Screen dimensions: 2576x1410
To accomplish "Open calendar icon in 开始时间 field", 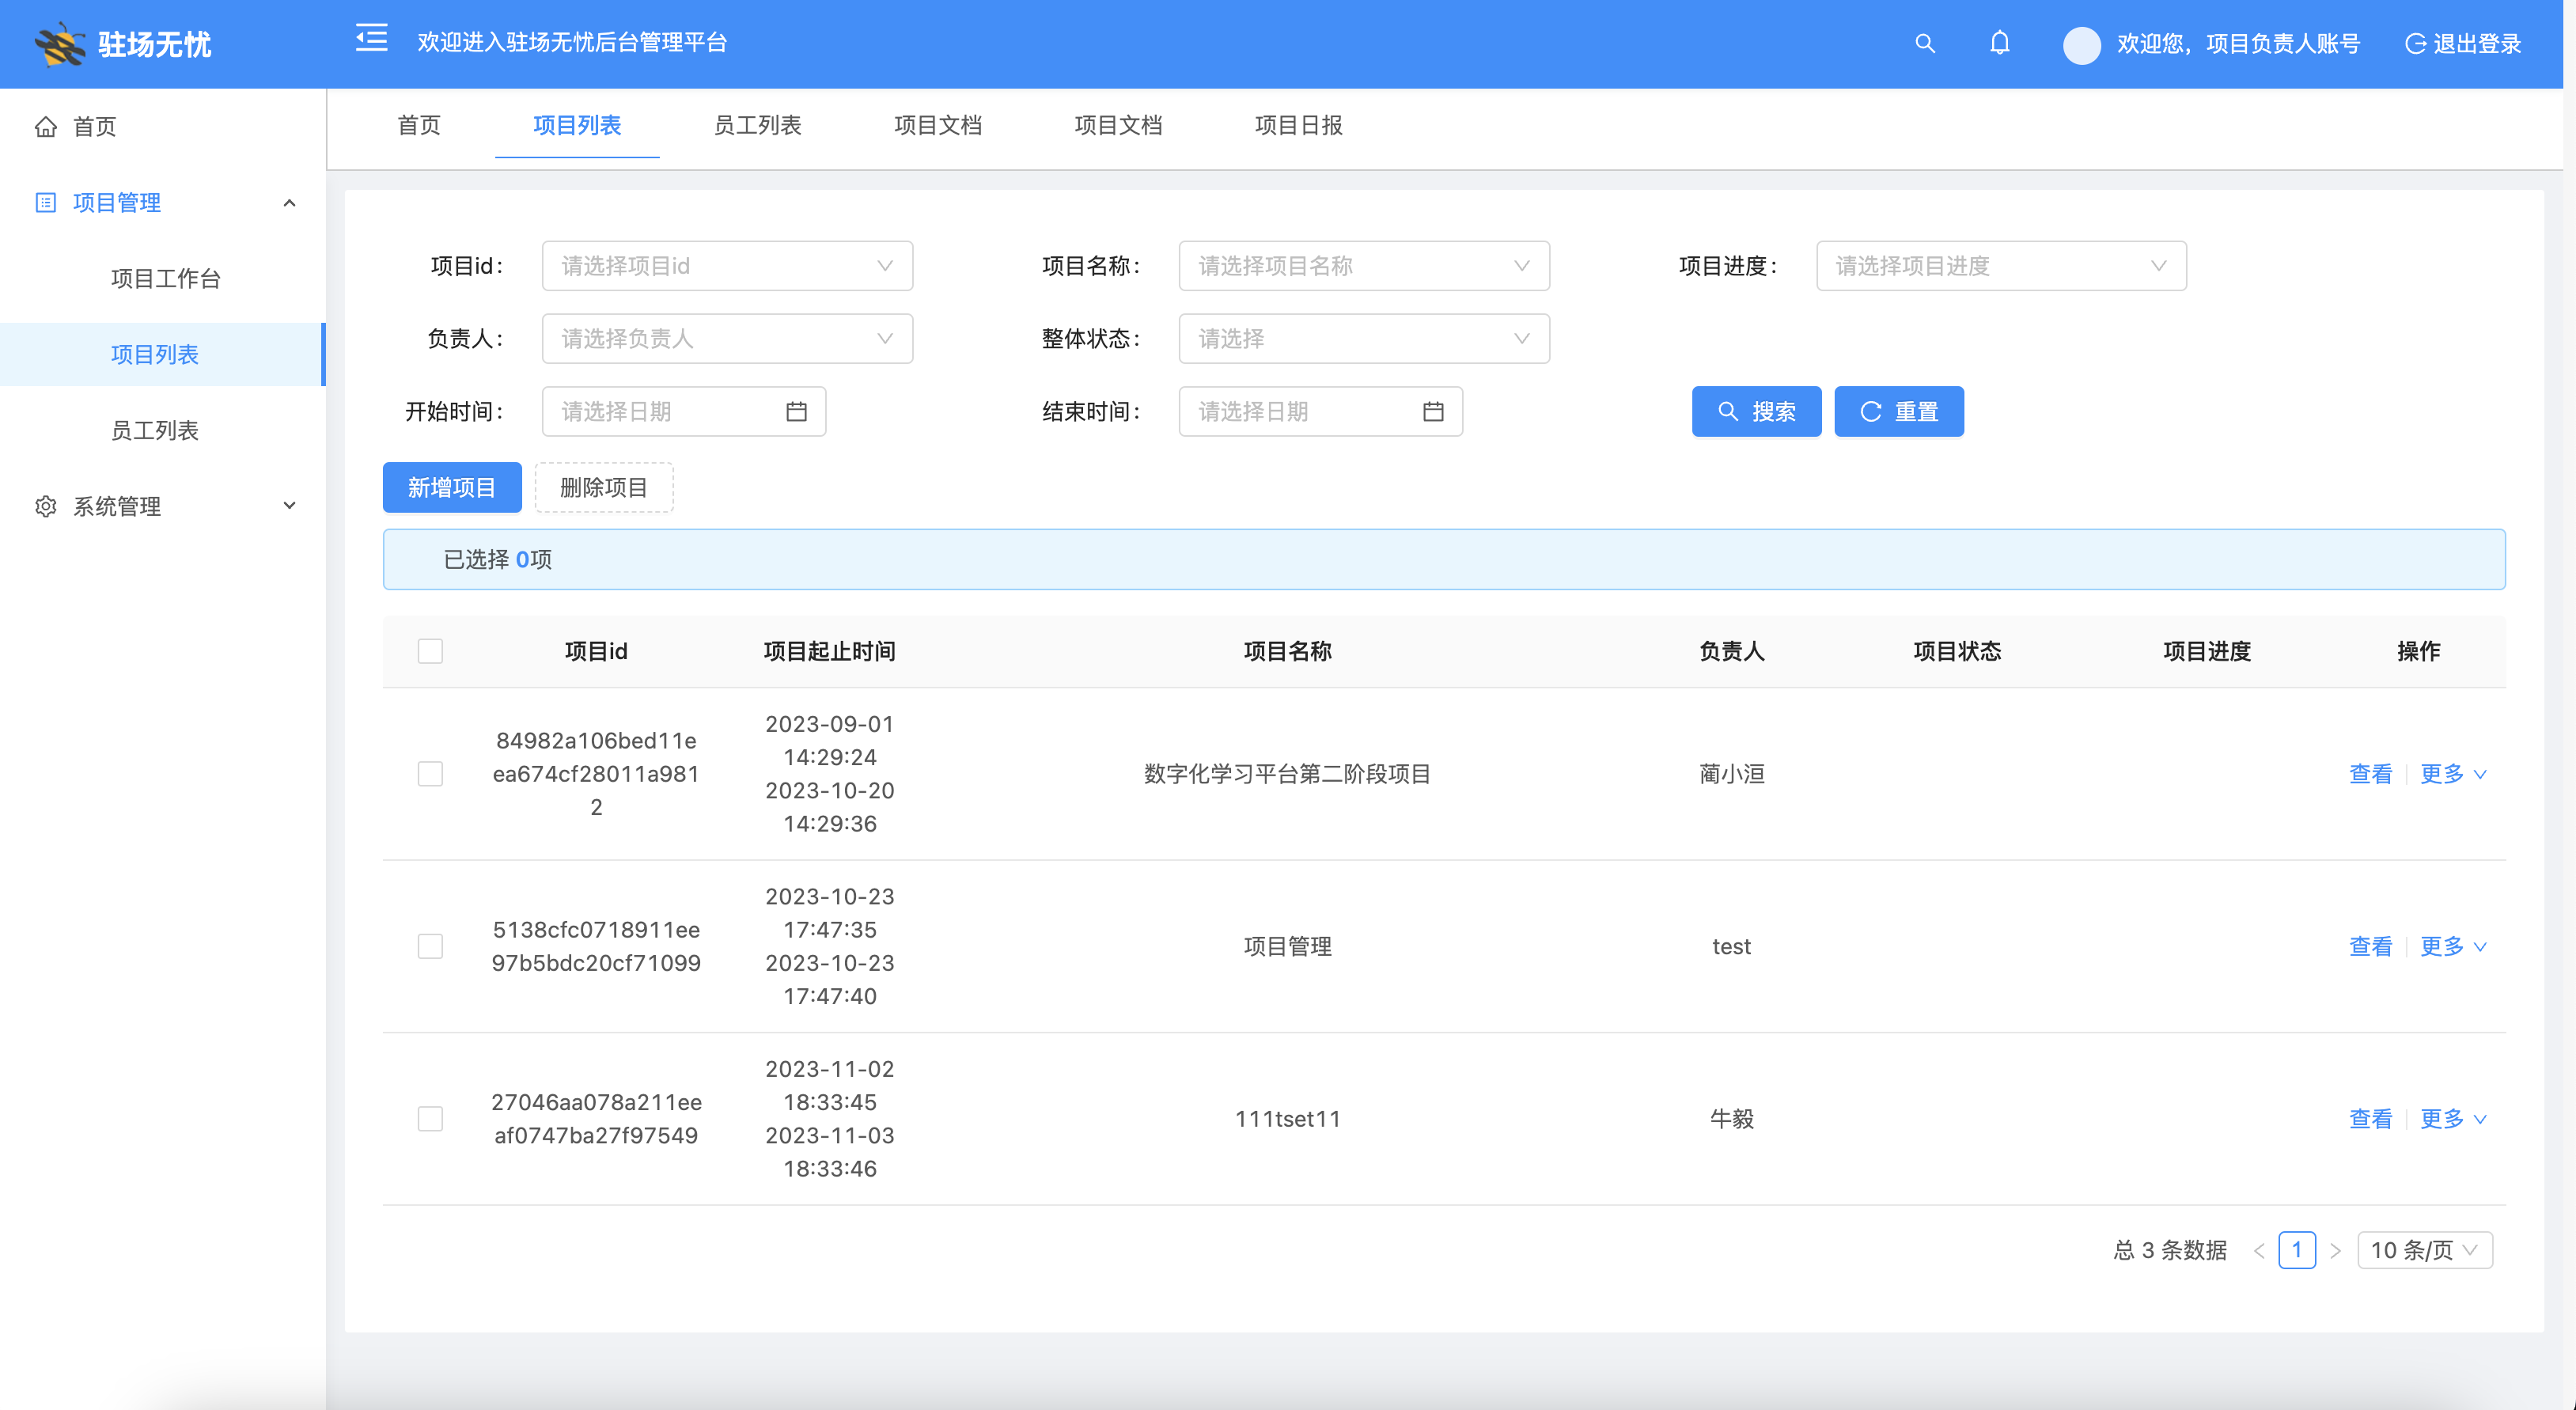I will pos(796,411).
